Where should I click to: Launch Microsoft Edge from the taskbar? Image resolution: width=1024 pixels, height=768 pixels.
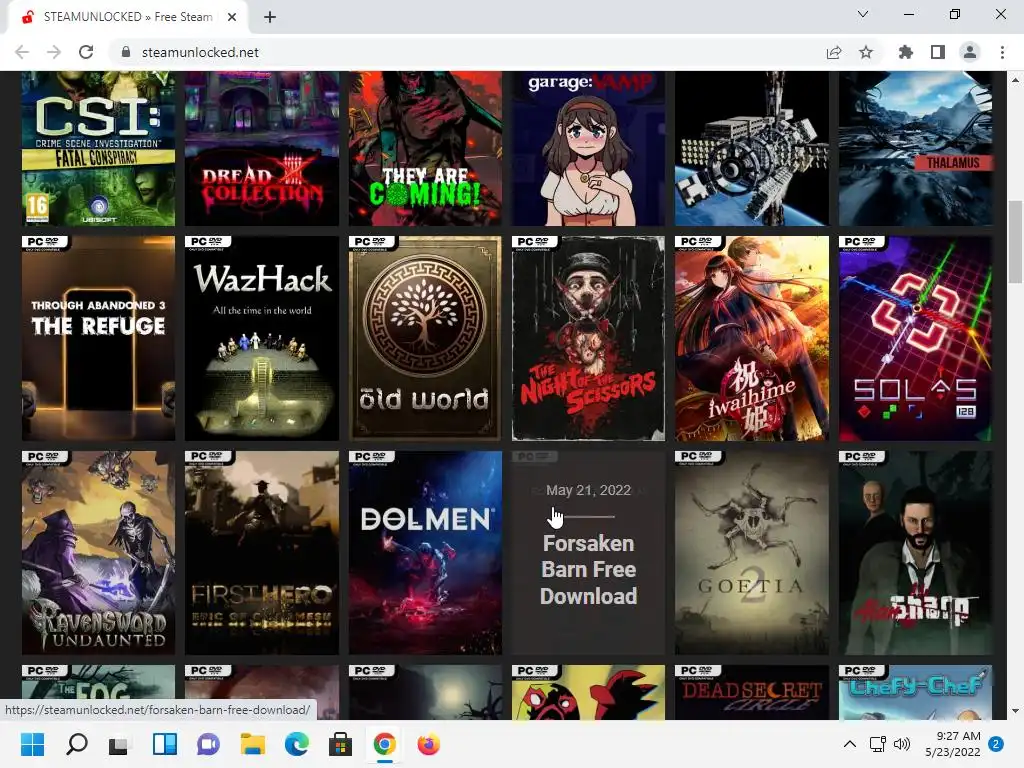[x=297, y=744]
